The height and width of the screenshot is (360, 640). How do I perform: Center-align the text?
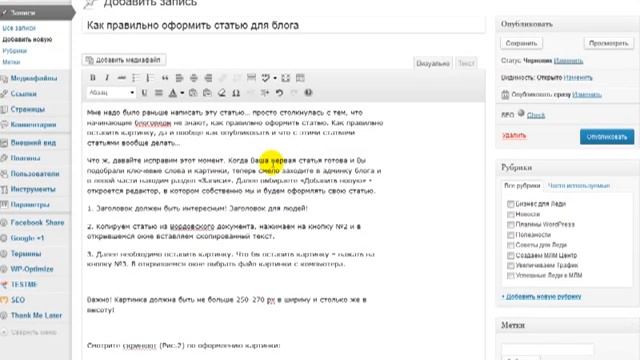[x=194, y=78]
